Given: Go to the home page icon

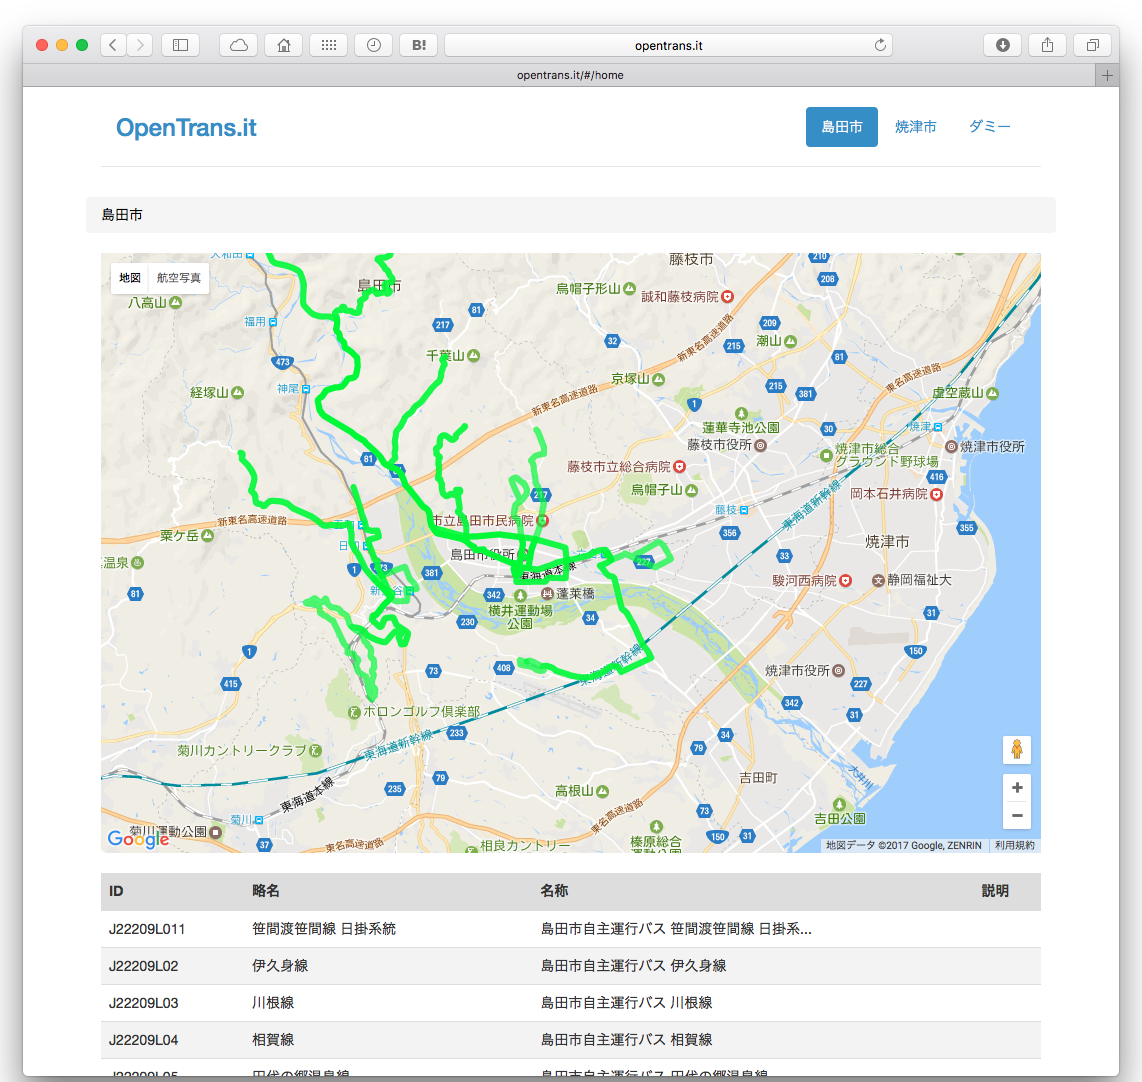Looking at the screenshot, I should coord(284,45).
